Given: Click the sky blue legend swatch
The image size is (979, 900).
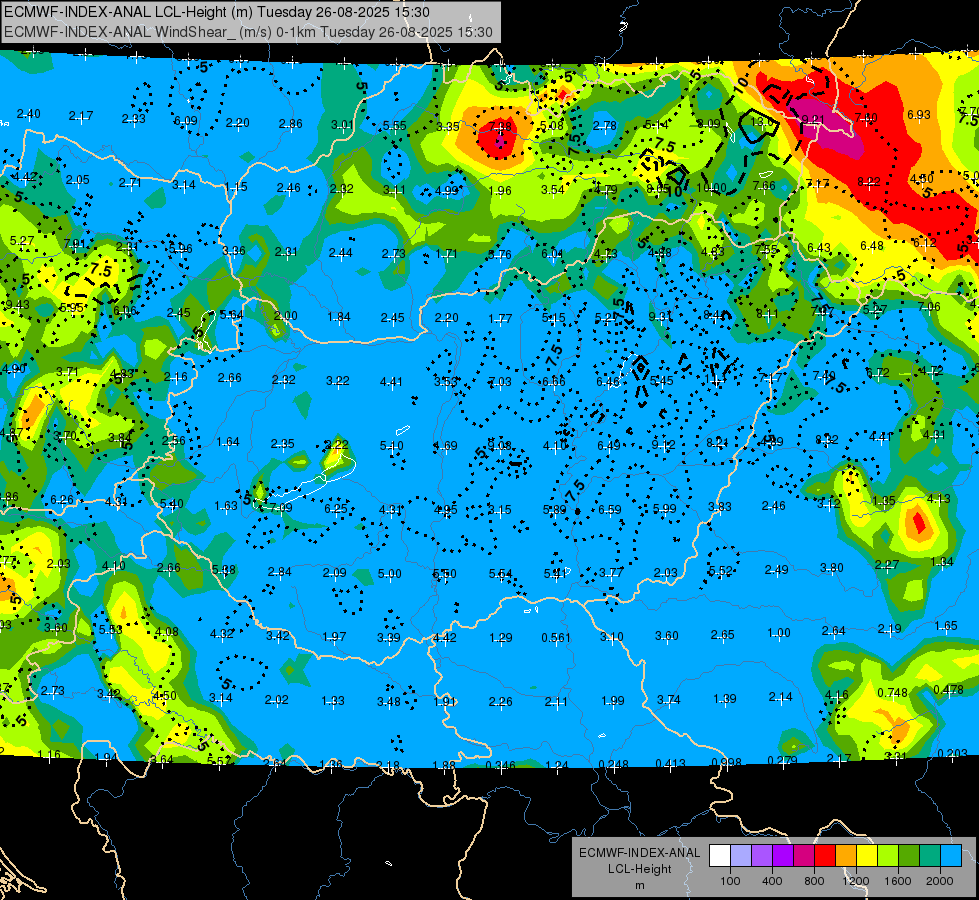Looking at the screenshot, I should click(951, 855).
